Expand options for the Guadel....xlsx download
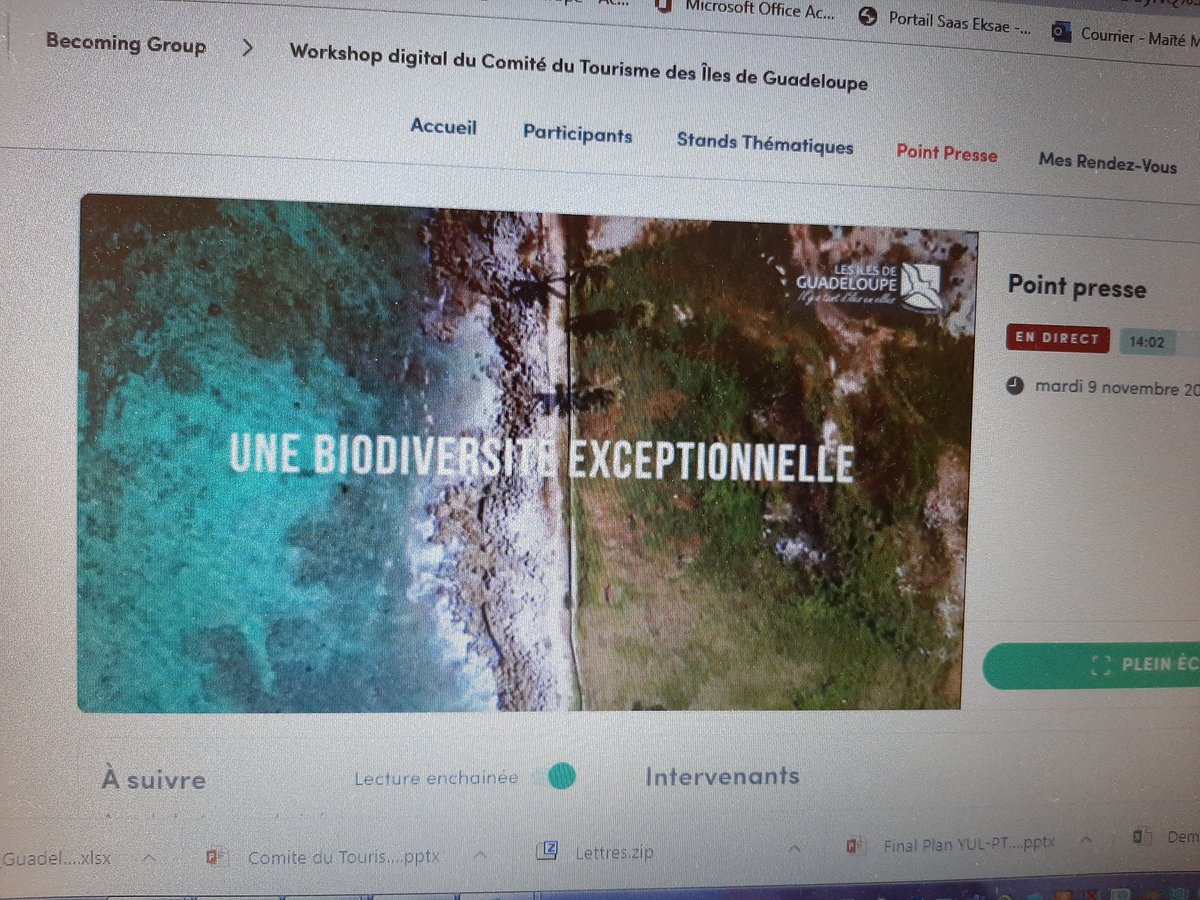The height and width of the screenshot is (900, 1200). tap(148, 858)
